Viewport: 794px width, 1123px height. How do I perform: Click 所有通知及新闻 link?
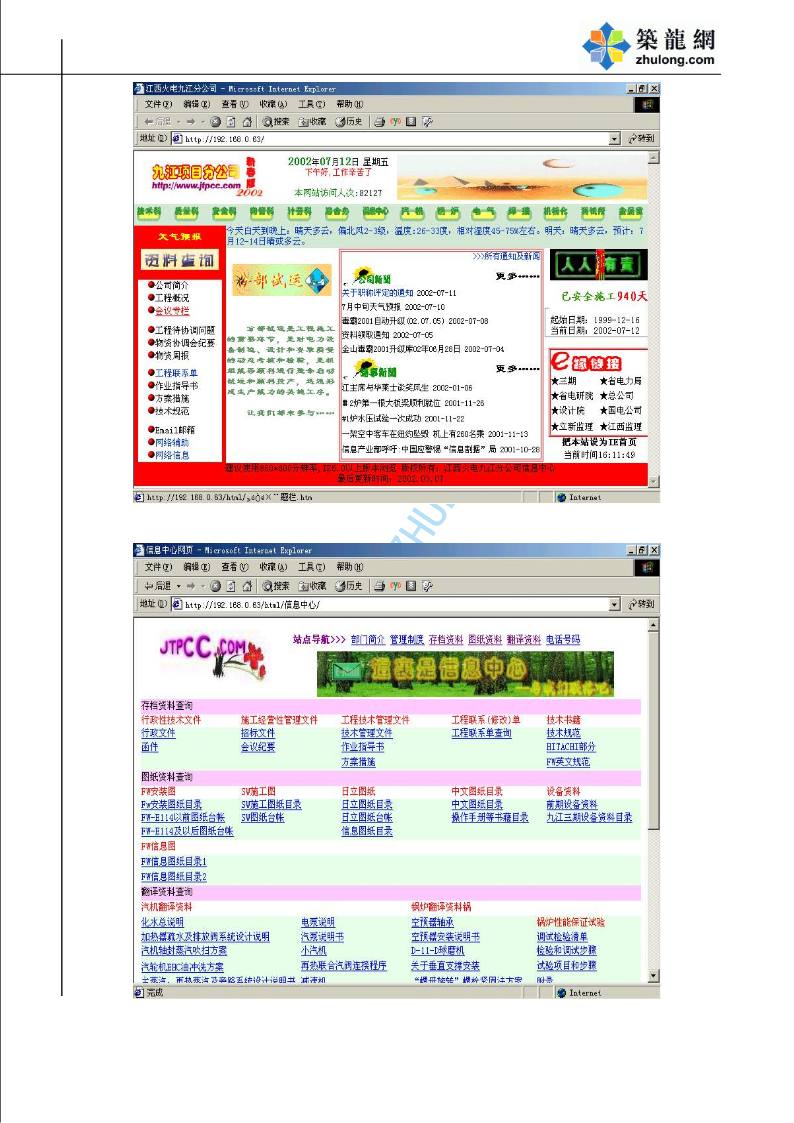[x=506, y=256]
